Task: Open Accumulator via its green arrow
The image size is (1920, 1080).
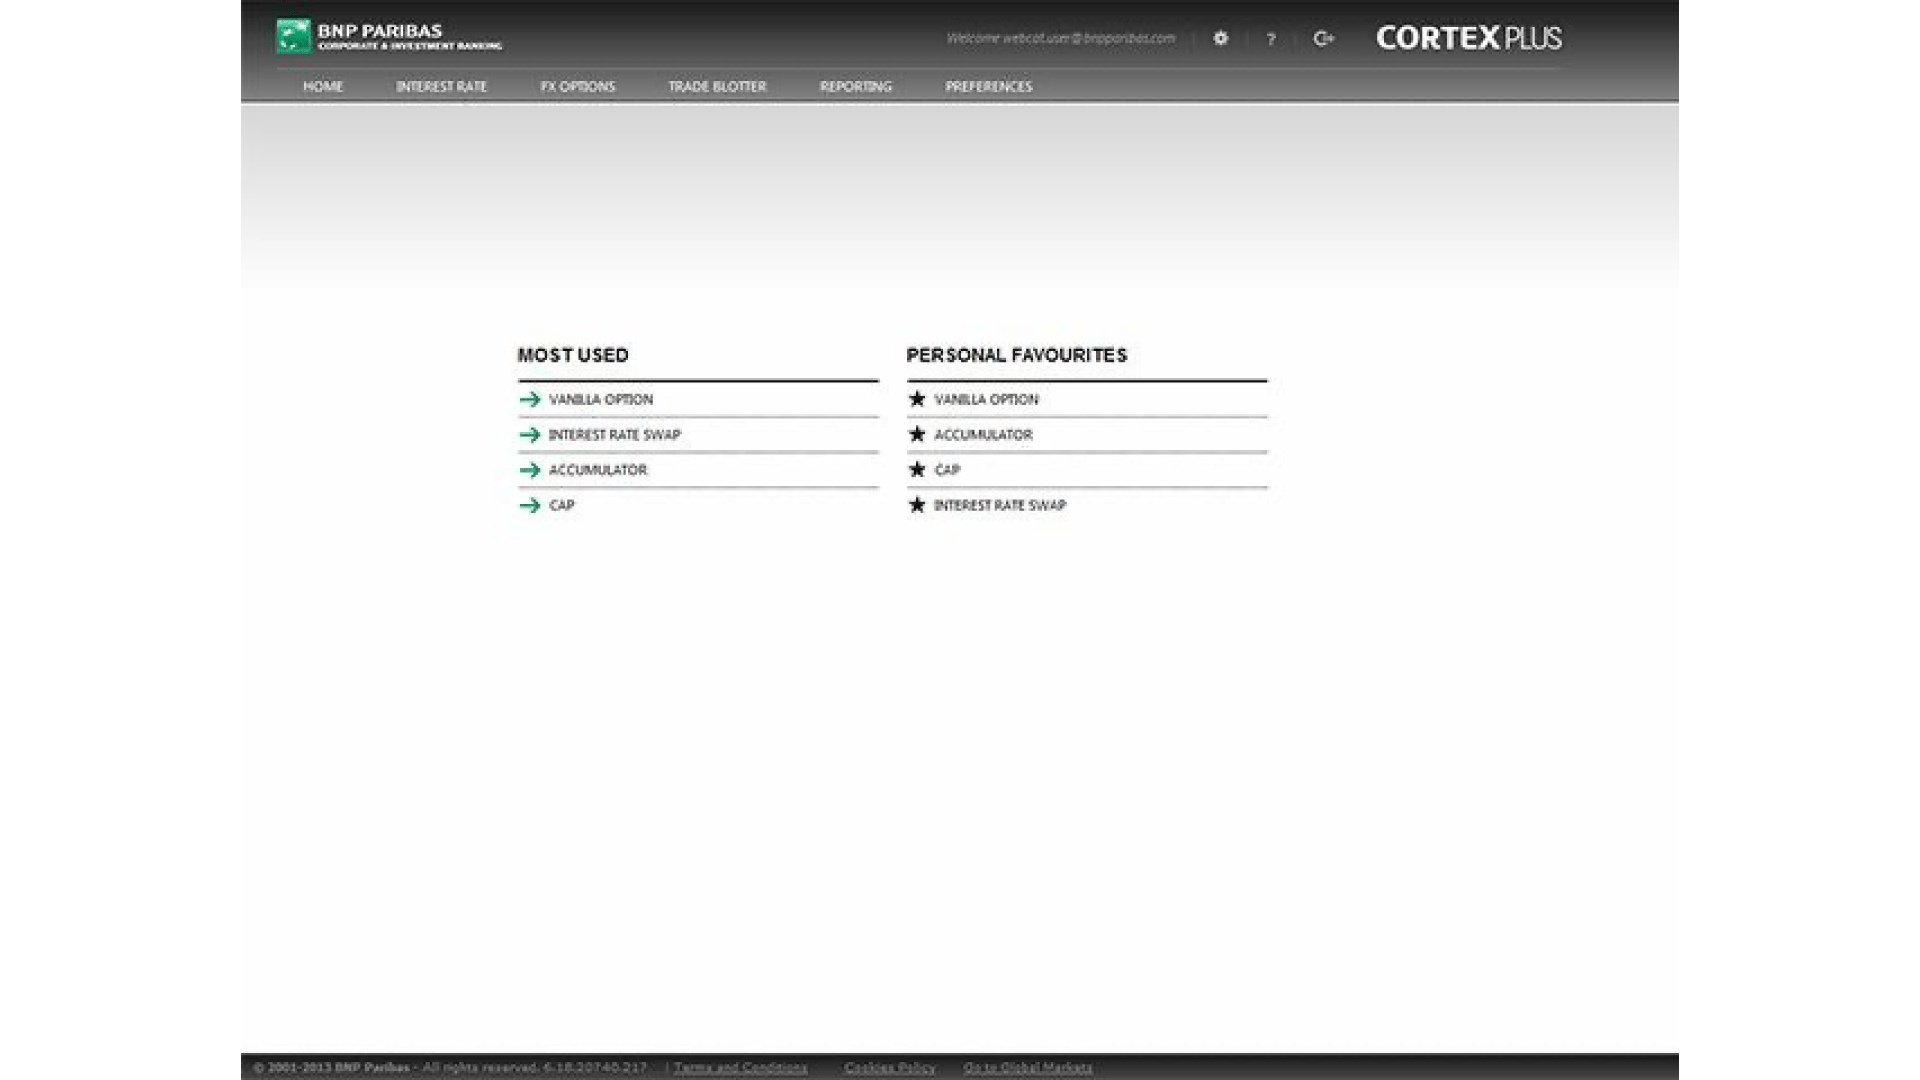Action: 529,470
